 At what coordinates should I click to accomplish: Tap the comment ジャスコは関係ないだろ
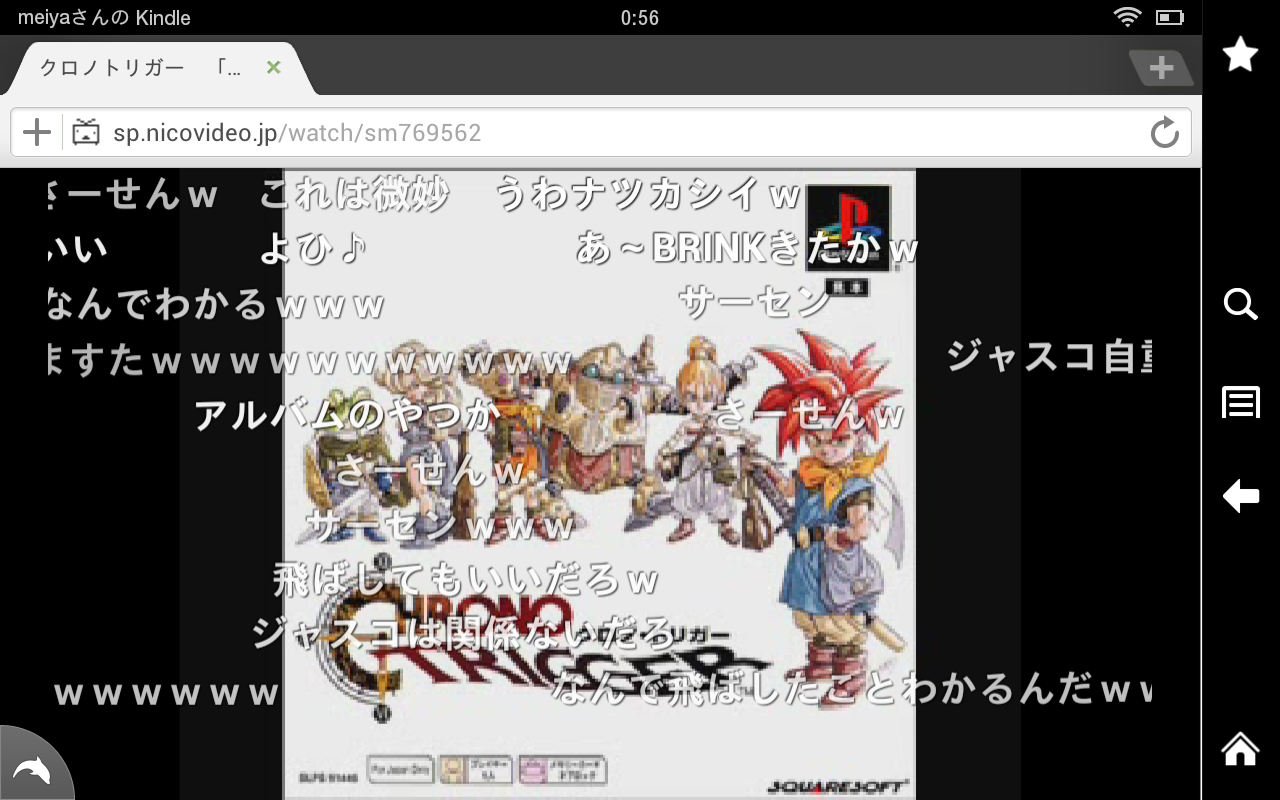click(464, 633)
